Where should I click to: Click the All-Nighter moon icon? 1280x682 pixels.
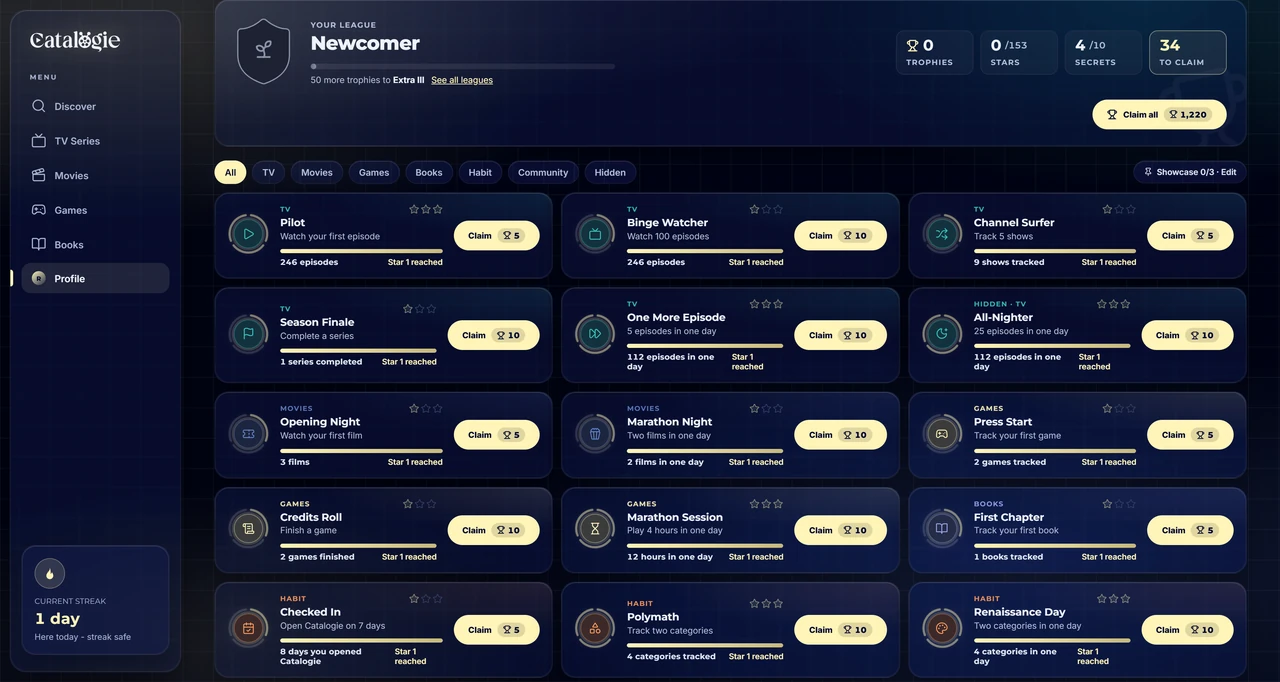click(942, 334)
